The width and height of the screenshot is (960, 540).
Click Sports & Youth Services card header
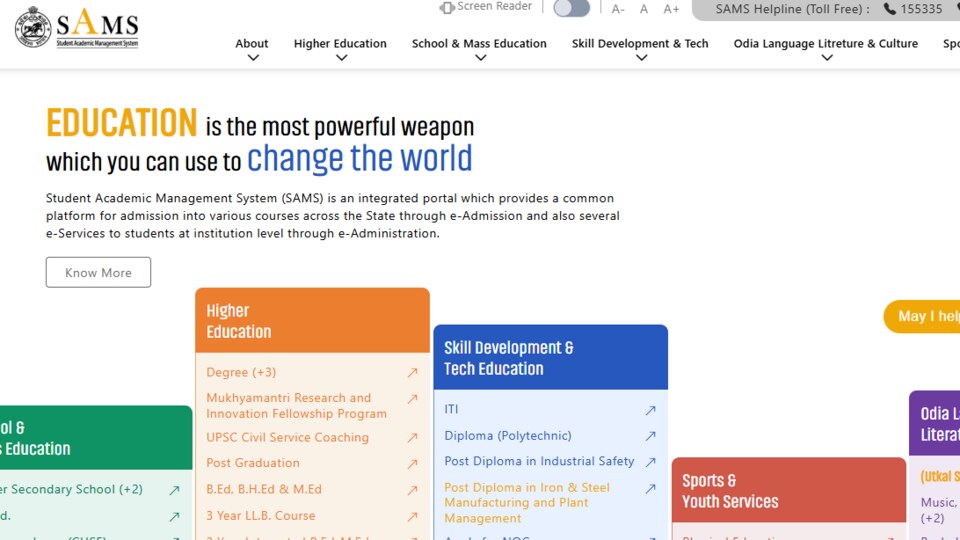pos(789,490)
